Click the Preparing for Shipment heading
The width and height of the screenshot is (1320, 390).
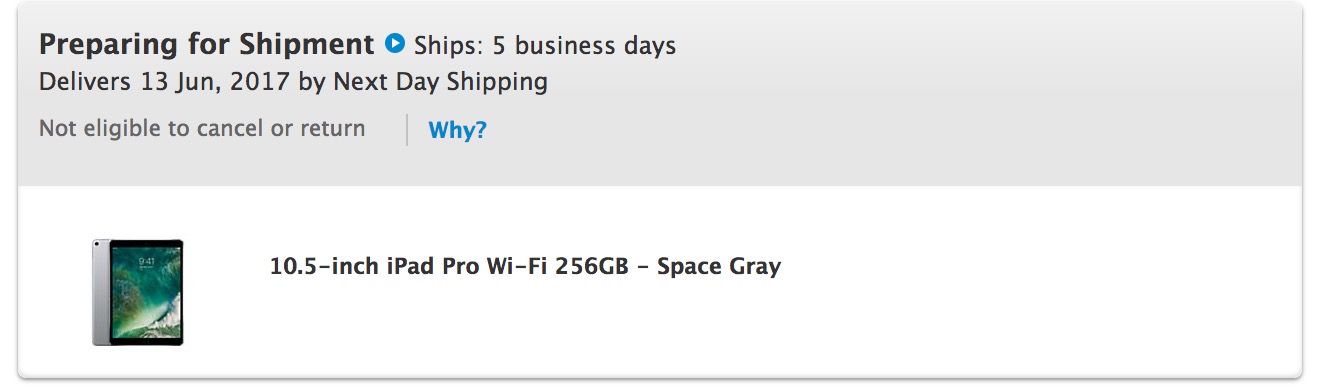point(206,45)
